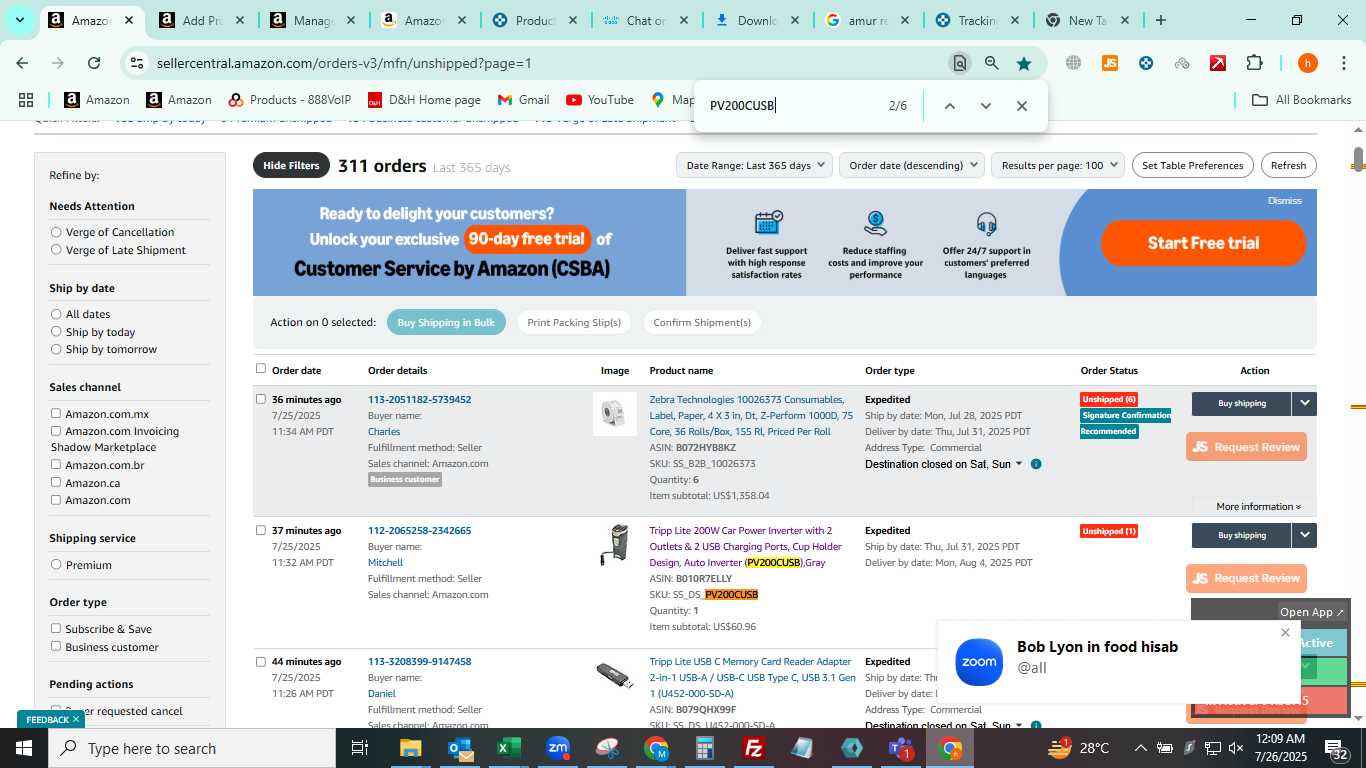Check Amazon.com.mx sales channel
This screenshot has width=1366, height=768.
(56, 413)
